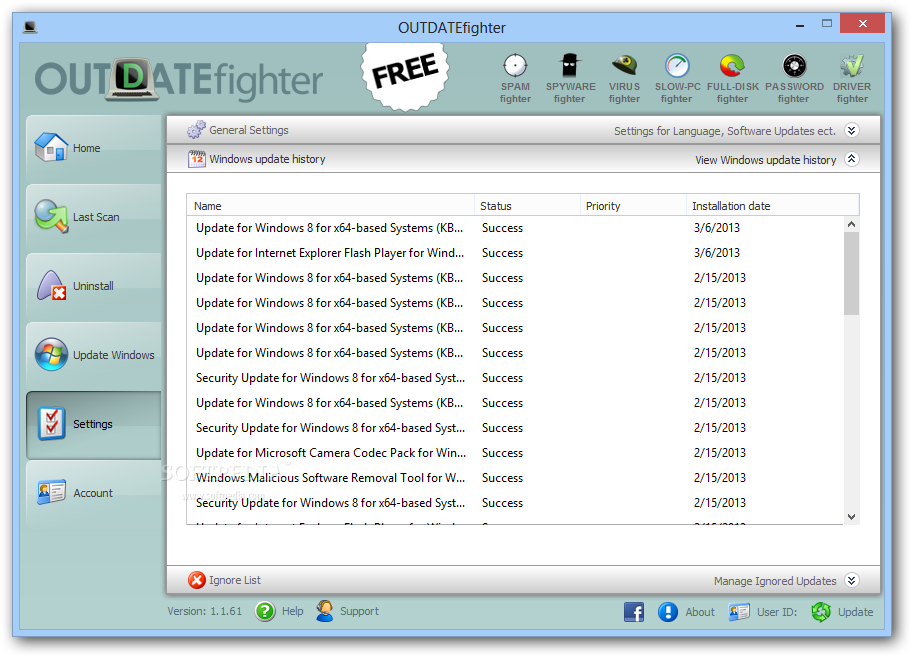Click Settings checklist icon
The width and height of the screenshot is (912, 657).
51,423
